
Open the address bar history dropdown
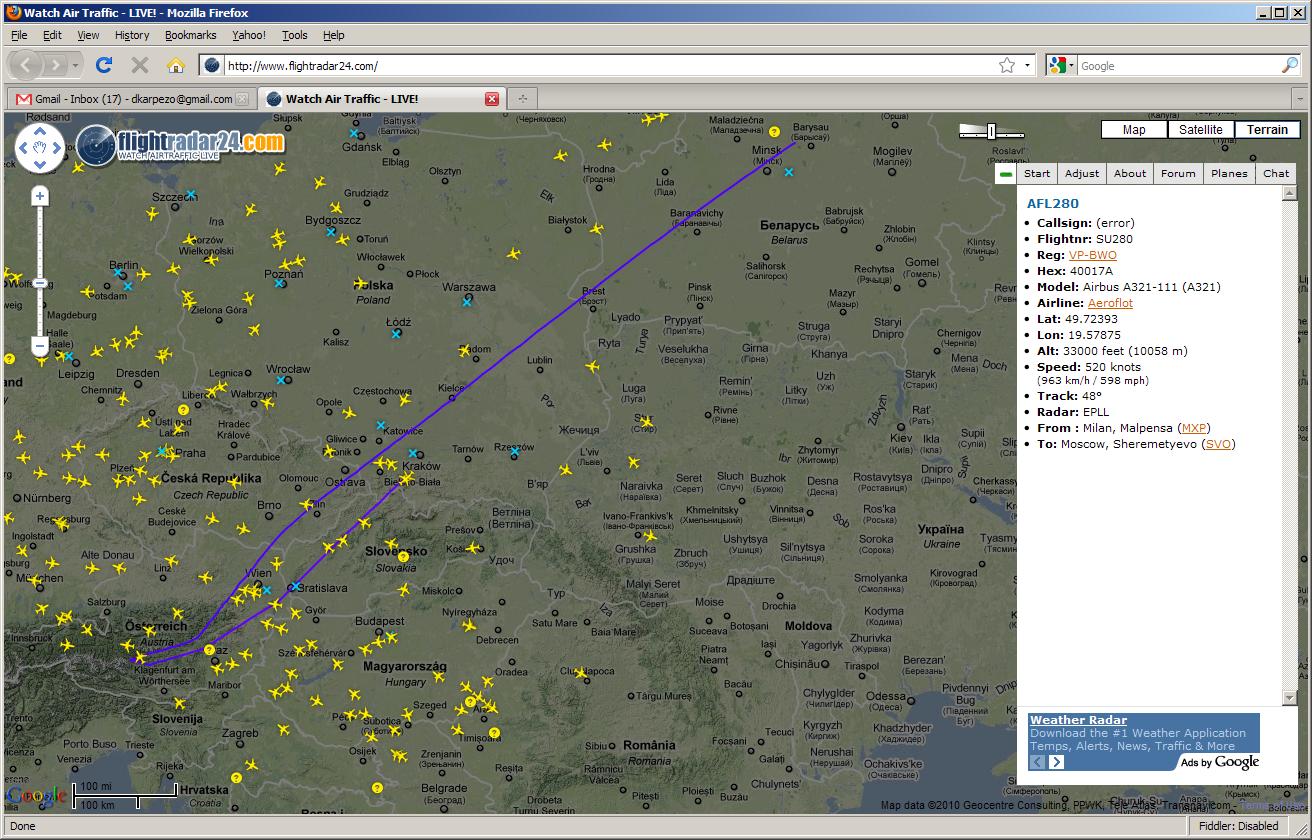[1028, 66]
